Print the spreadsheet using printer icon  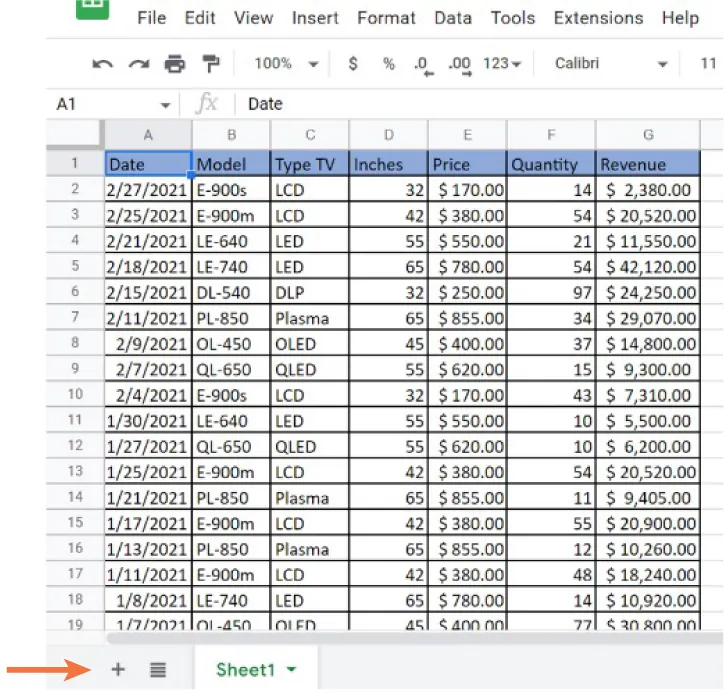(x=175, y=64)
